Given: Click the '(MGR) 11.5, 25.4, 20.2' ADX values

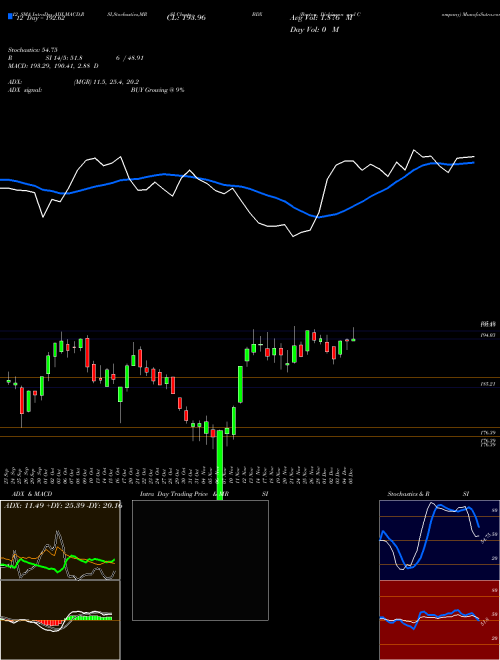Looking at the screenshot, I should [106, 82].
